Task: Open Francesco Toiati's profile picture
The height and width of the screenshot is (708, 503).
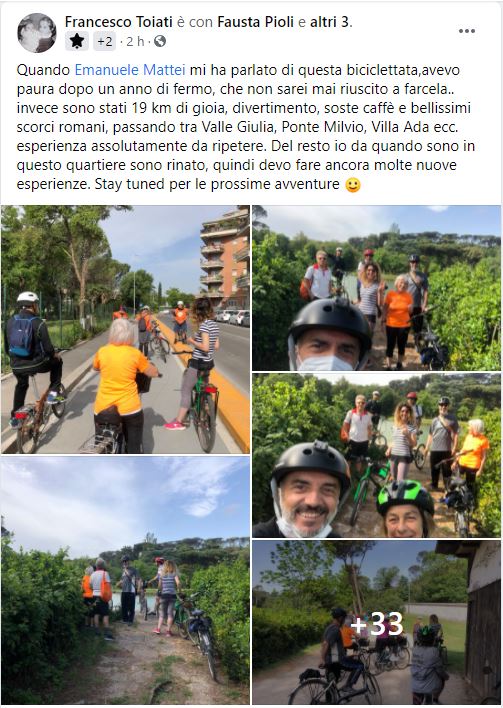Action: coord(37,33)
